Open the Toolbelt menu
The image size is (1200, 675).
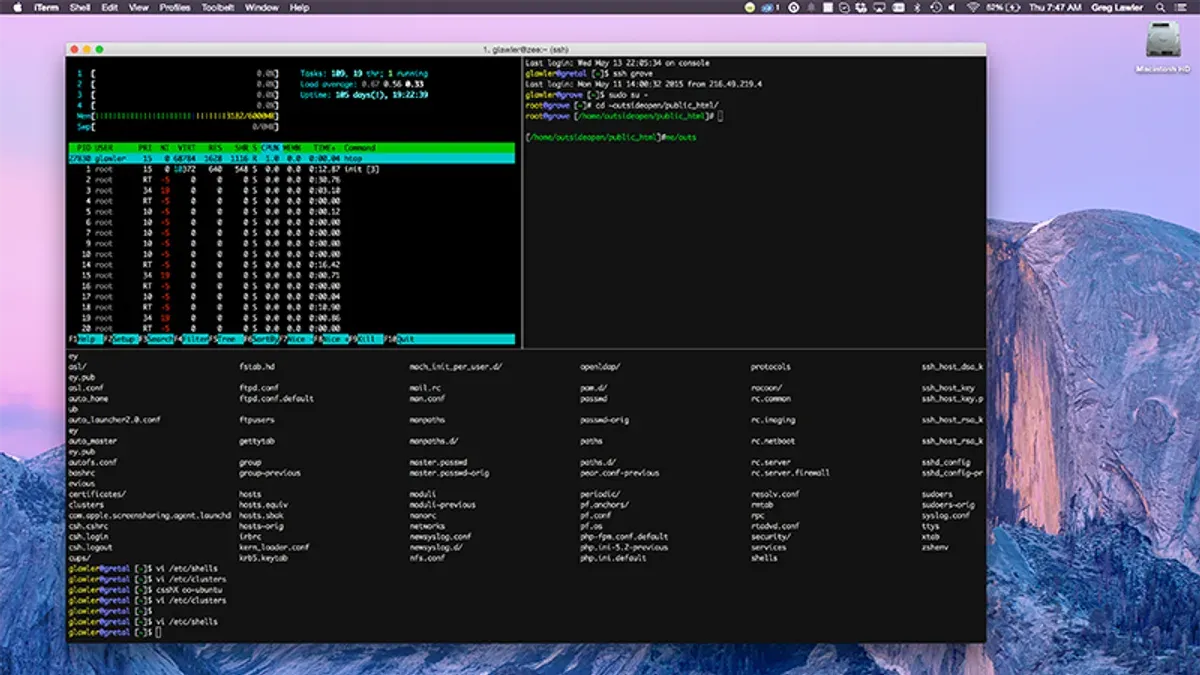[x=217, y=7]
